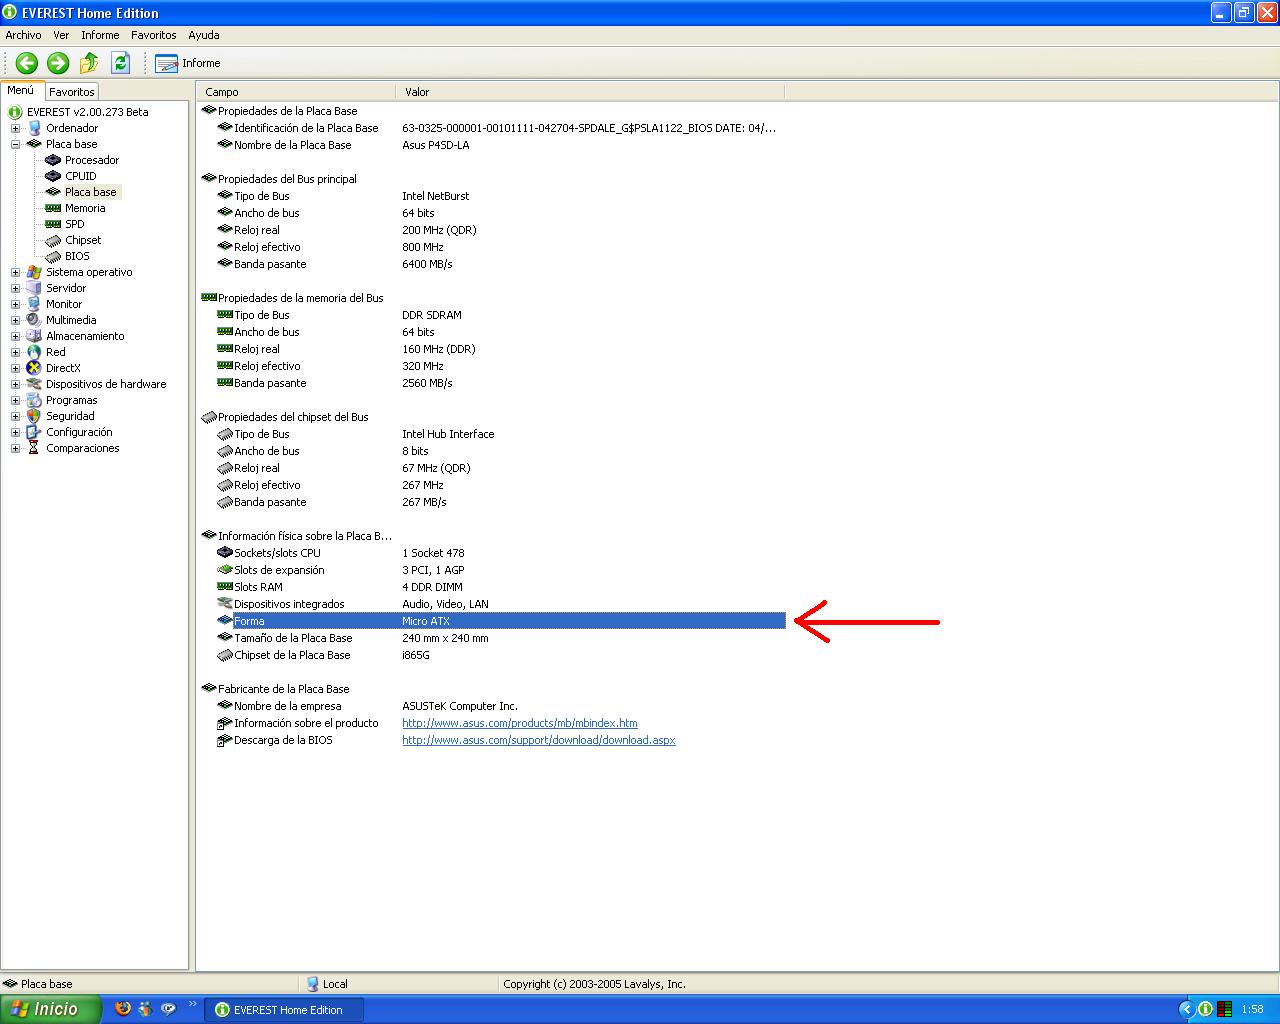1280x1024 pixels.
Task: Open the Archivo menu
Action: pos(24,35)
